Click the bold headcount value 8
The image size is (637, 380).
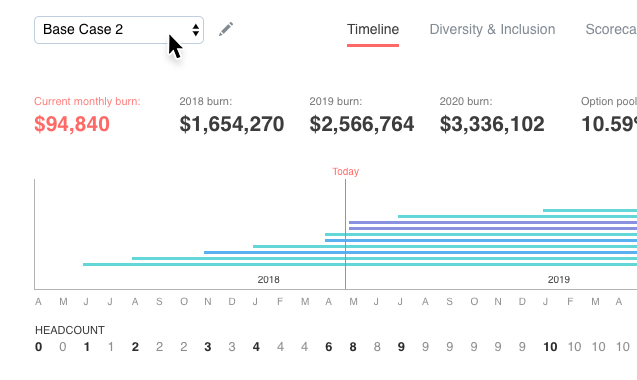click(x=353, y=347)
